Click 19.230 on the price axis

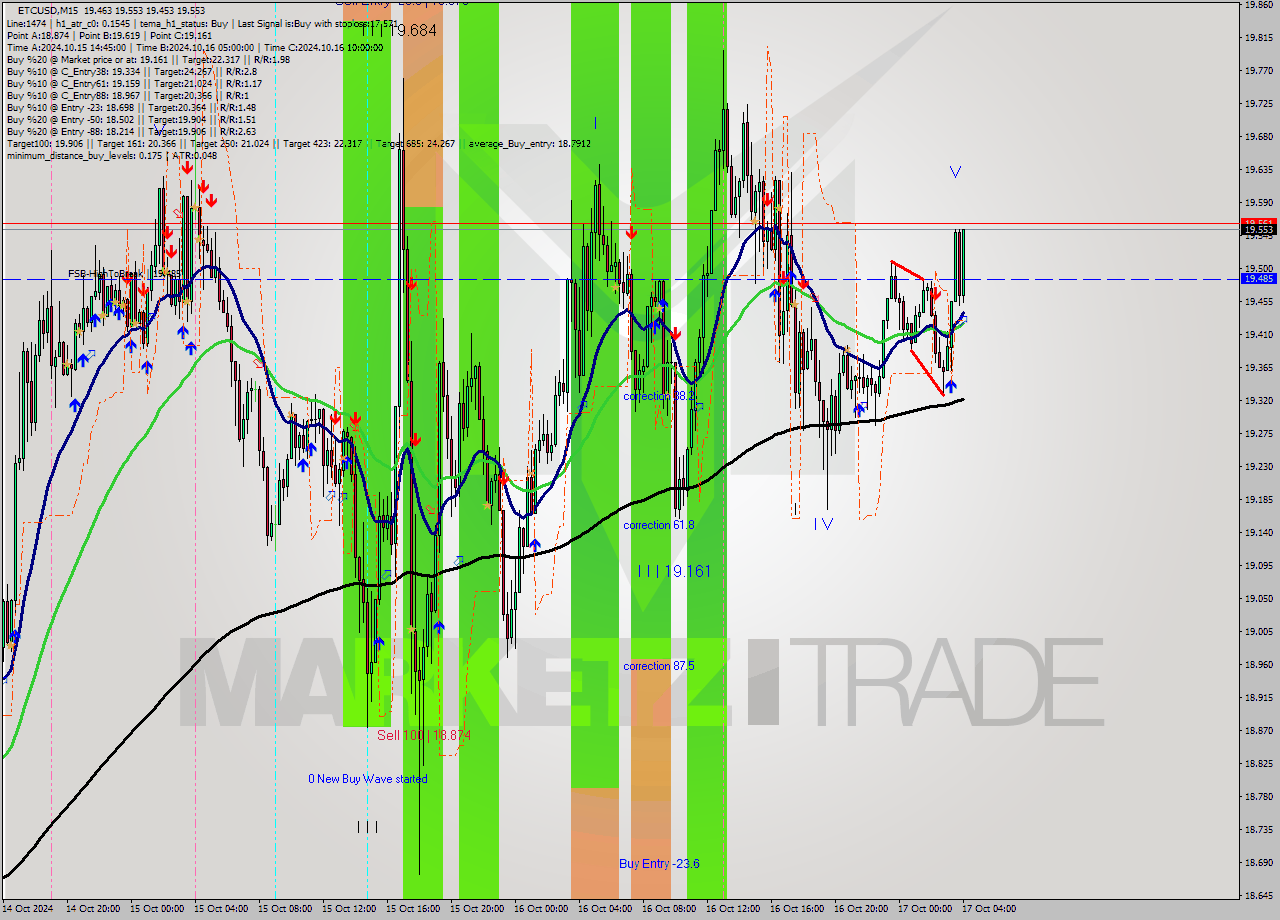(x=1257, y=467)
